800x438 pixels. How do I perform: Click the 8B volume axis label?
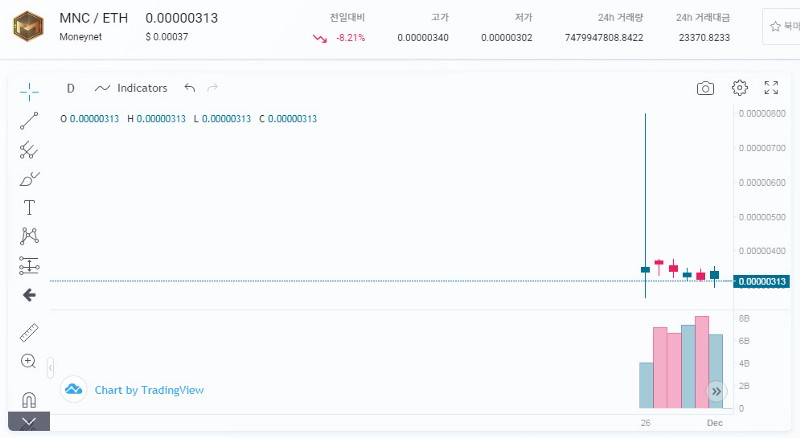(x=744, y=319)
